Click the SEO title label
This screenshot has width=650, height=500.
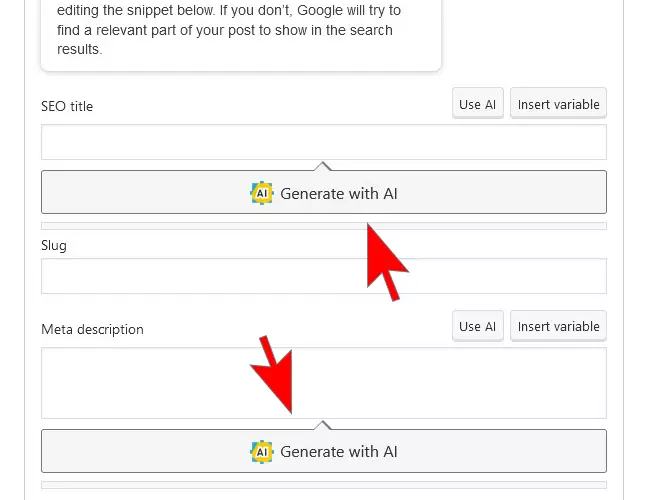(x=67, y=106)
